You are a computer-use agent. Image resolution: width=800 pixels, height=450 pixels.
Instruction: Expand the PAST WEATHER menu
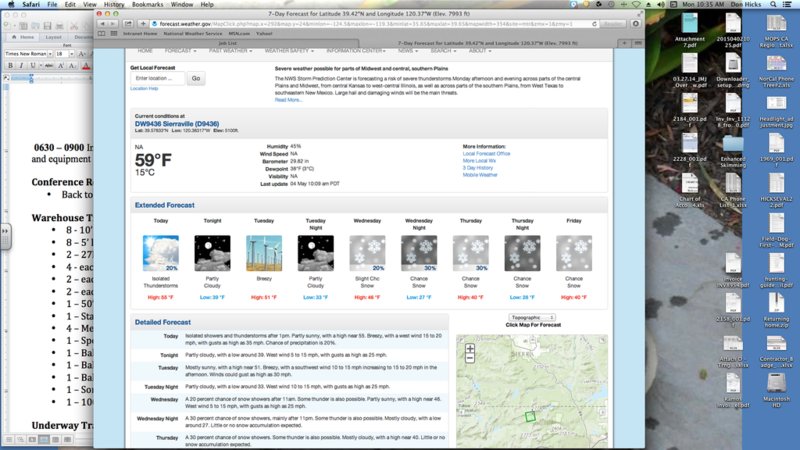coord(230,51)
